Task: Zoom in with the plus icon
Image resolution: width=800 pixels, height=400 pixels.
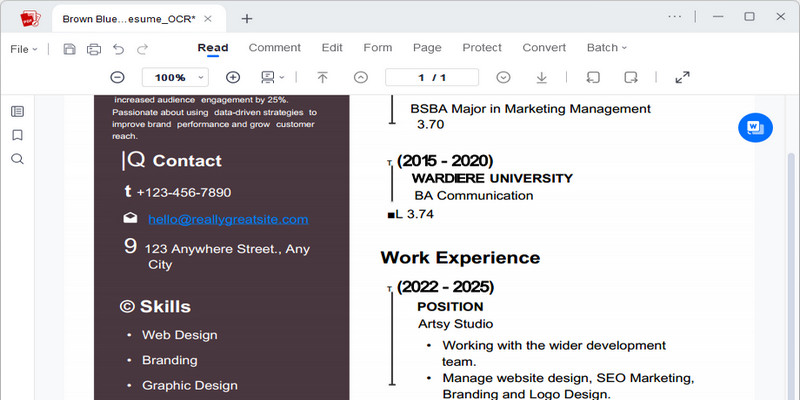Action: click(233, 78)
